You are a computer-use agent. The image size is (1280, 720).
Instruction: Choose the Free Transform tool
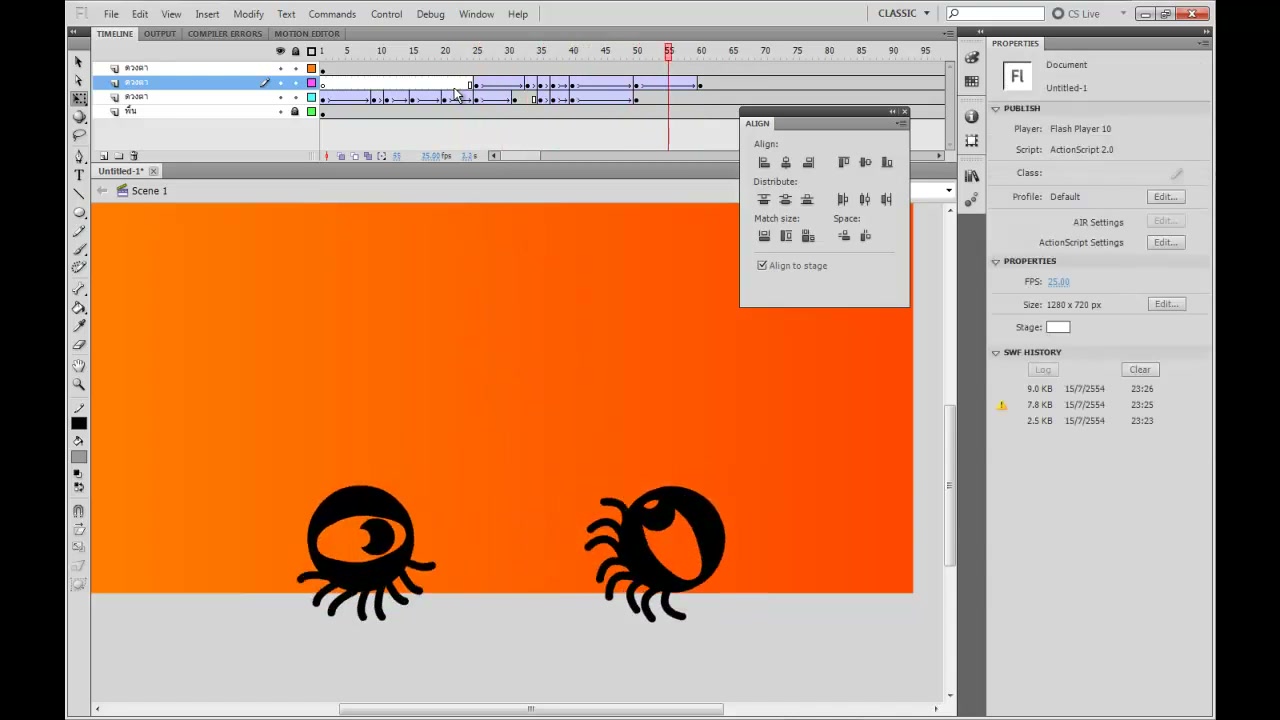click(x=79, y=98)
